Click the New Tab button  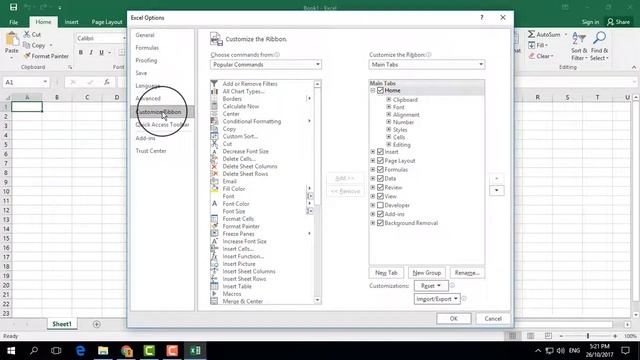tap(386, 273)
